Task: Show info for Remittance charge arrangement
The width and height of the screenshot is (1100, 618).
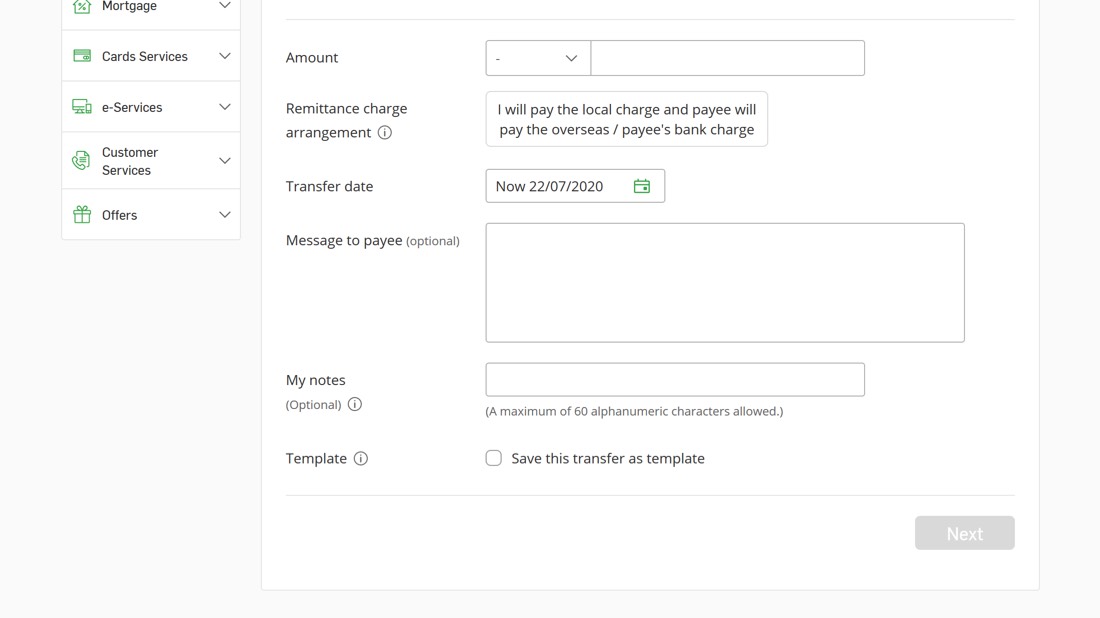Action: tap(385, 133)
